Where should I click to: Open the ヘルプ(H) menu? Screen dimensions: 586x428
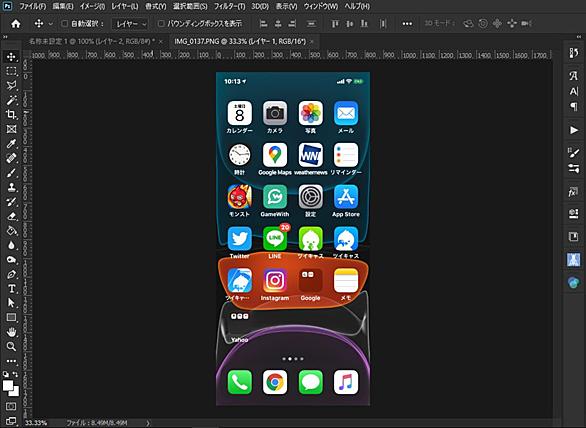[x=357, y=6]
